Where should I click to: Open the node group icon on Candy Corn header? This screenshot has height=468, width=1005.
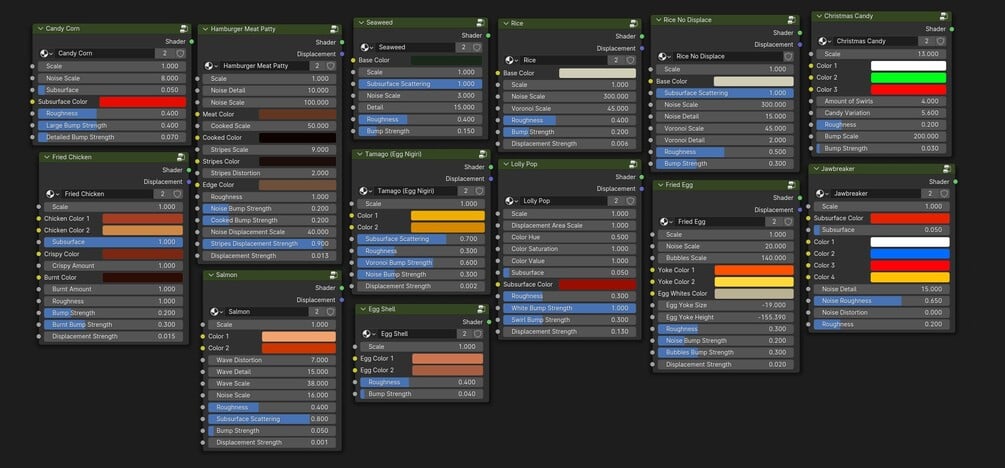click(184, 29)
